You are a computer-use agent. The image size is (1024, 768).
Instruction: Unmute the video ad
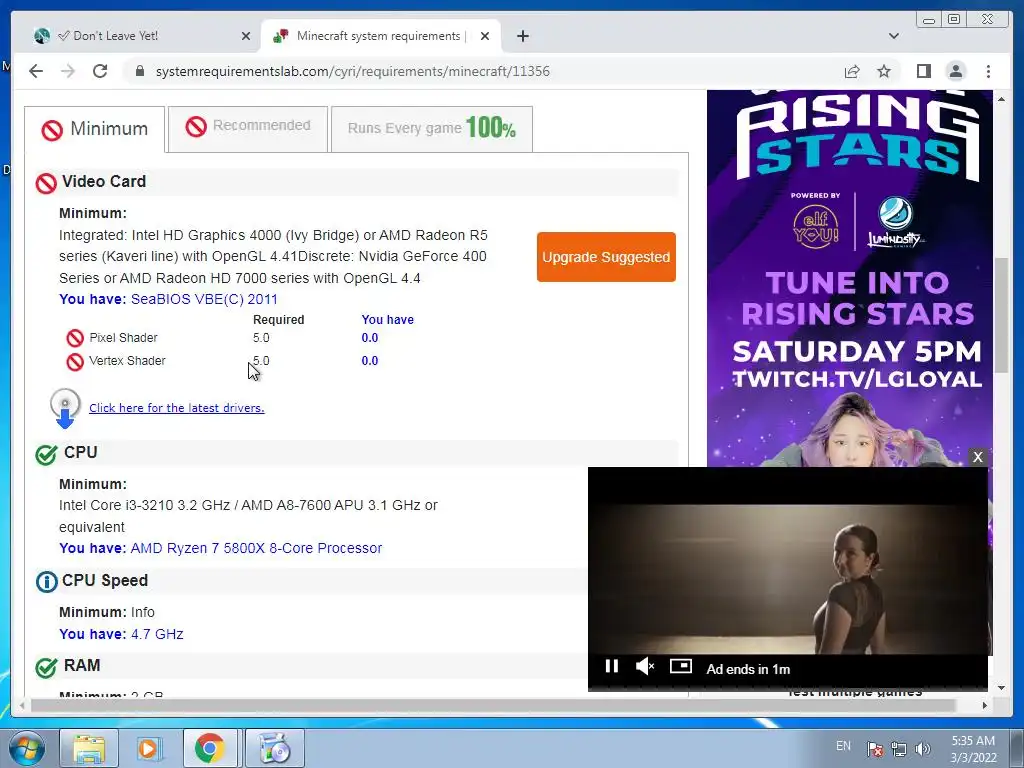[x=645, y=666]
